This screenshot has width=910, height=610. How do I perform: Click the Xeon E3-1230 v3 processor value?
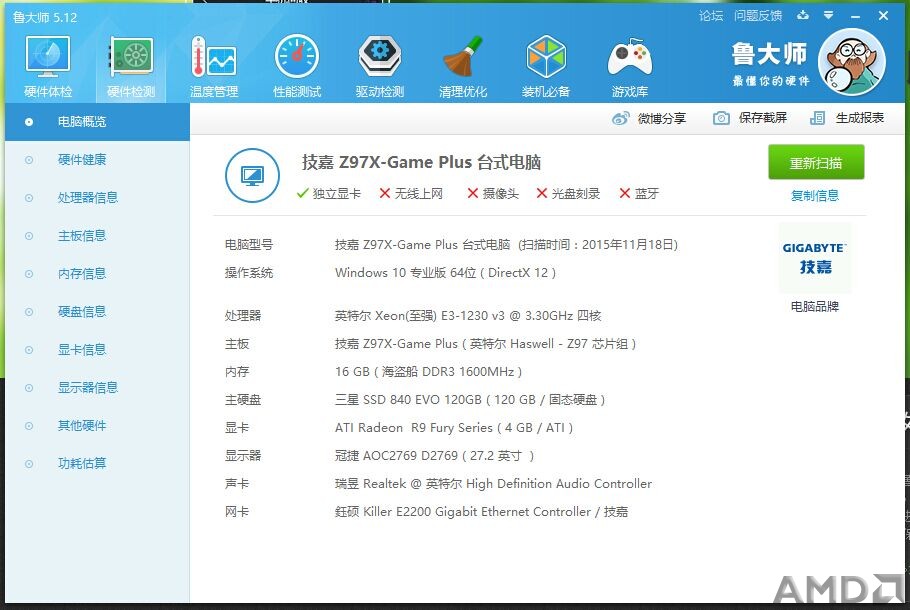(468, 316)
